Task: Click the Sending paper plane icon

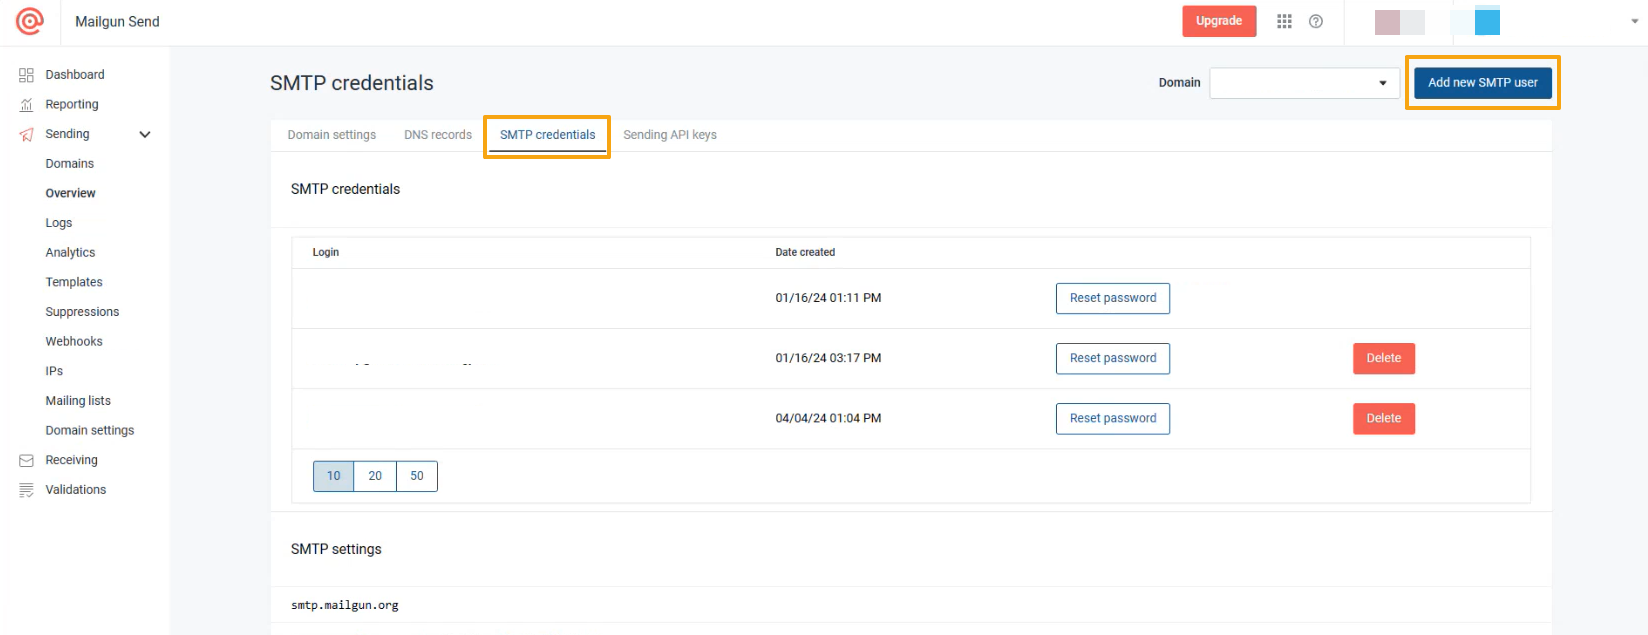Action: click(26, 135)
